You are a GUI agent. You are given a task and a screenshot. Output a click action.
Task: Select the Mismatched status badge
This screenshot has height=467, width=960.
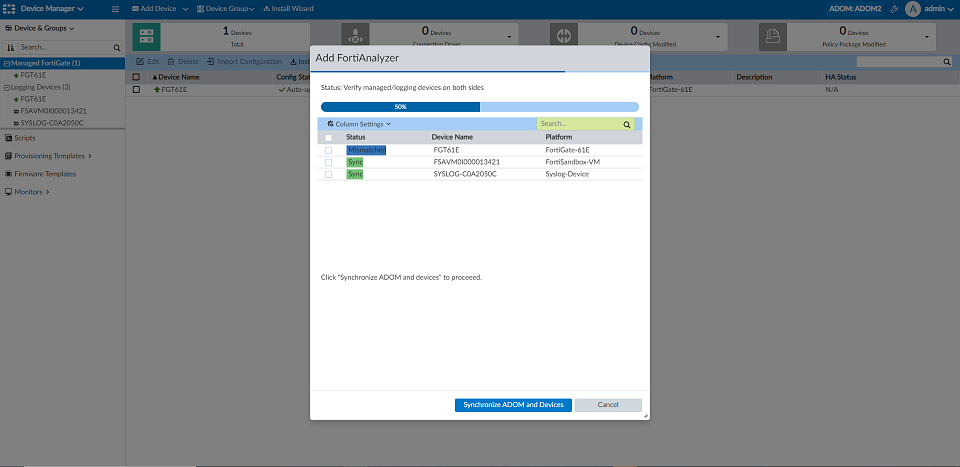(x=366, y=150)
